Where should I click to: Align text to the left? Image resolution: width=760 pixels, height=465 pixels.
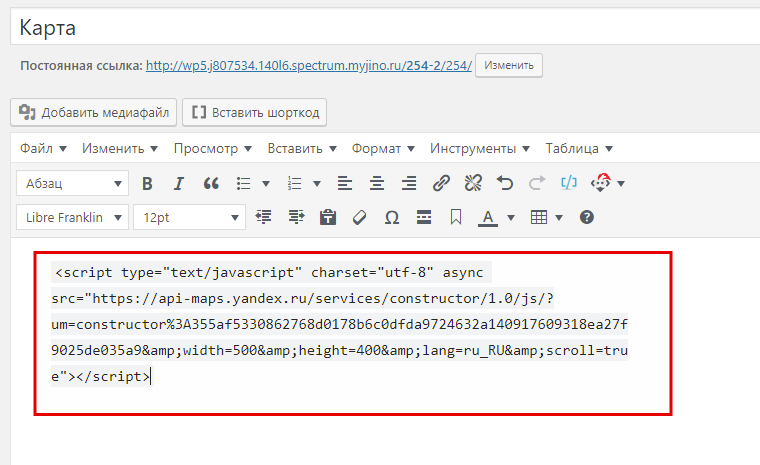pos(345,183)
